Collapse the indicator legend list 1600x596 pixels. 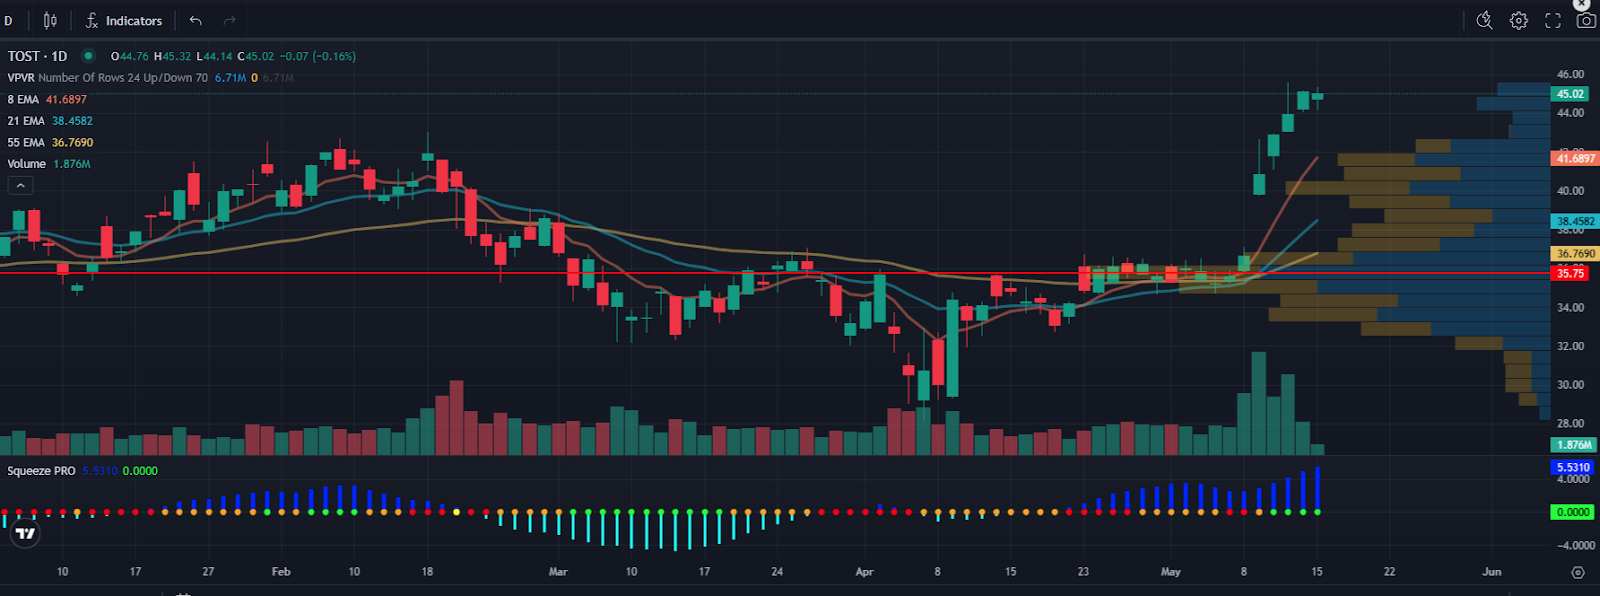point(20,185)
